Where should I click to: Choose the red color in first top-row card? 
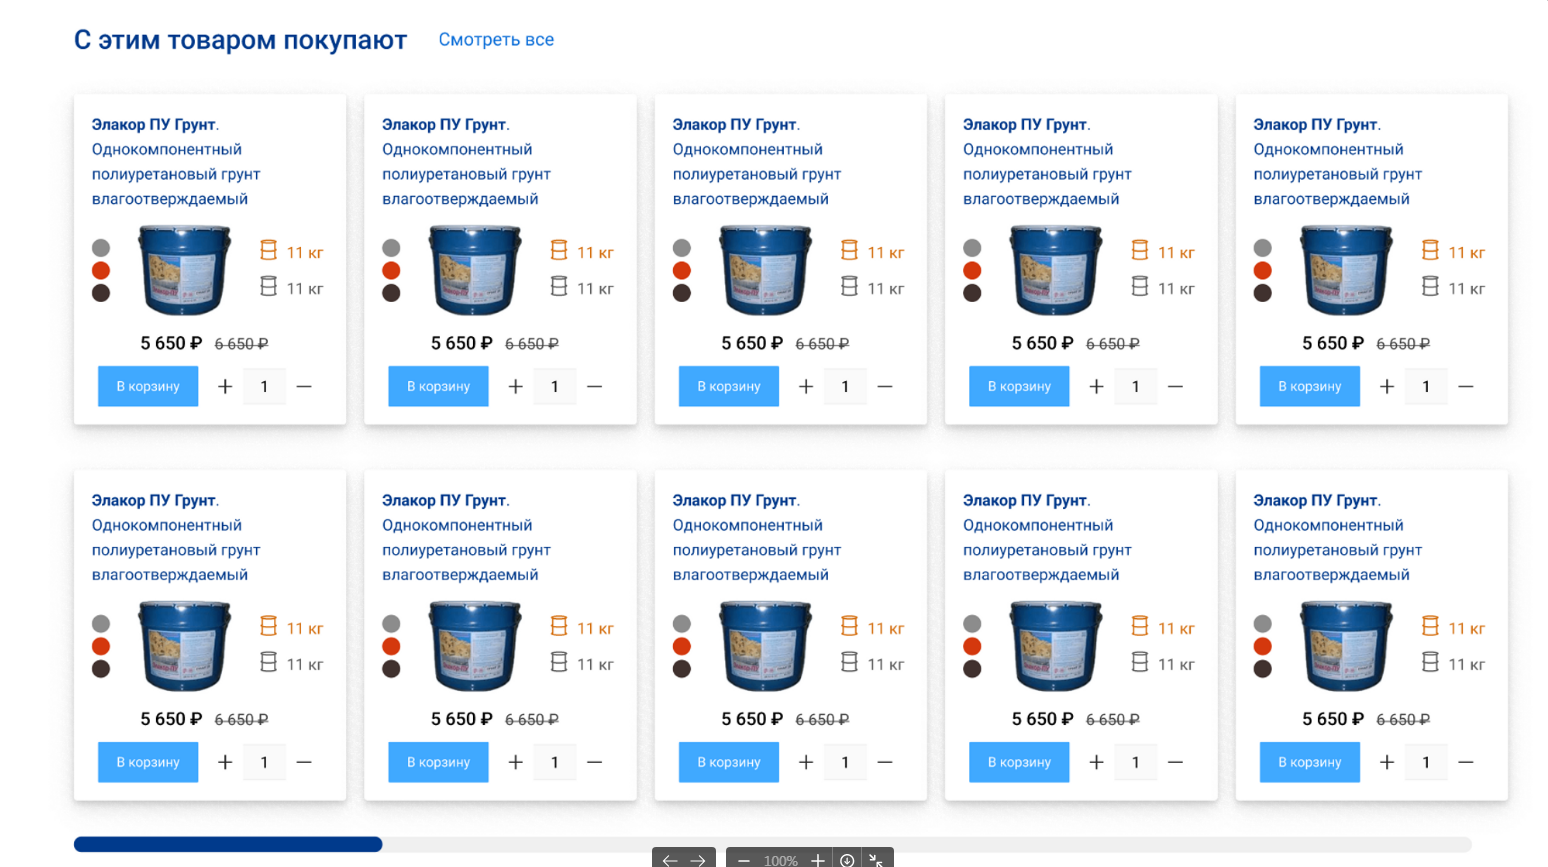tap(101, 270)
